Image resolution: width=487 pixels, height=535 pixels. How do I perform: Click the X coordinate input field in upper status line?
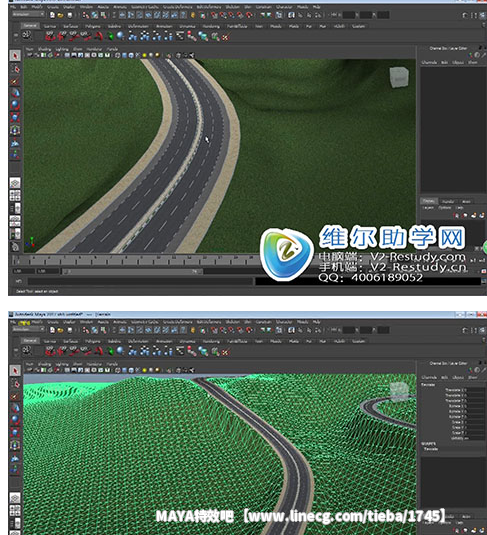point(349,15)
